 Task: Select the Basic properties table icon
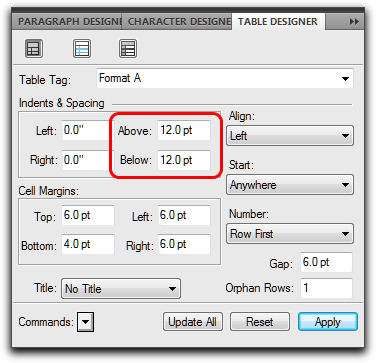(x=34, y=49)
